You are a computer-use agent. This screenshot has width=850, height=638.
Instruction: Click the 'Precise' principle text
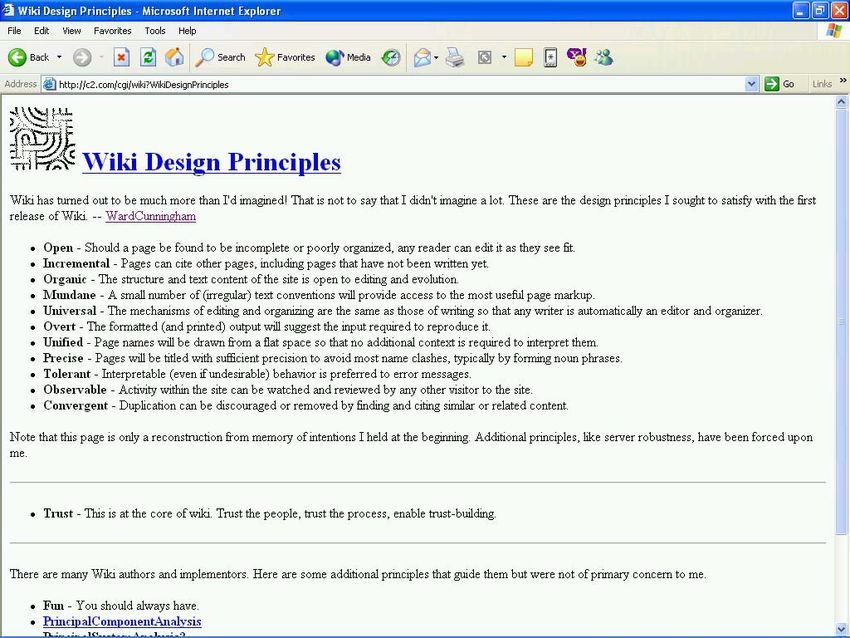[x=63, y=358]
